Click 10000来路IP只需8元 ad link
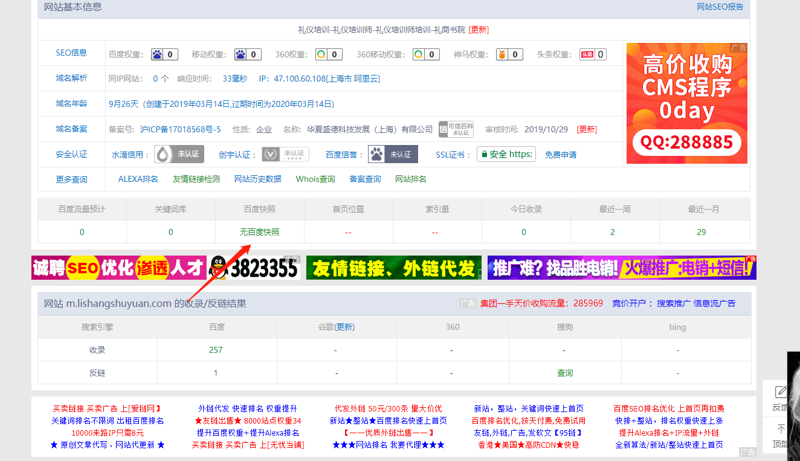Screen dimensions: 800x461 [x=108, y=433]
